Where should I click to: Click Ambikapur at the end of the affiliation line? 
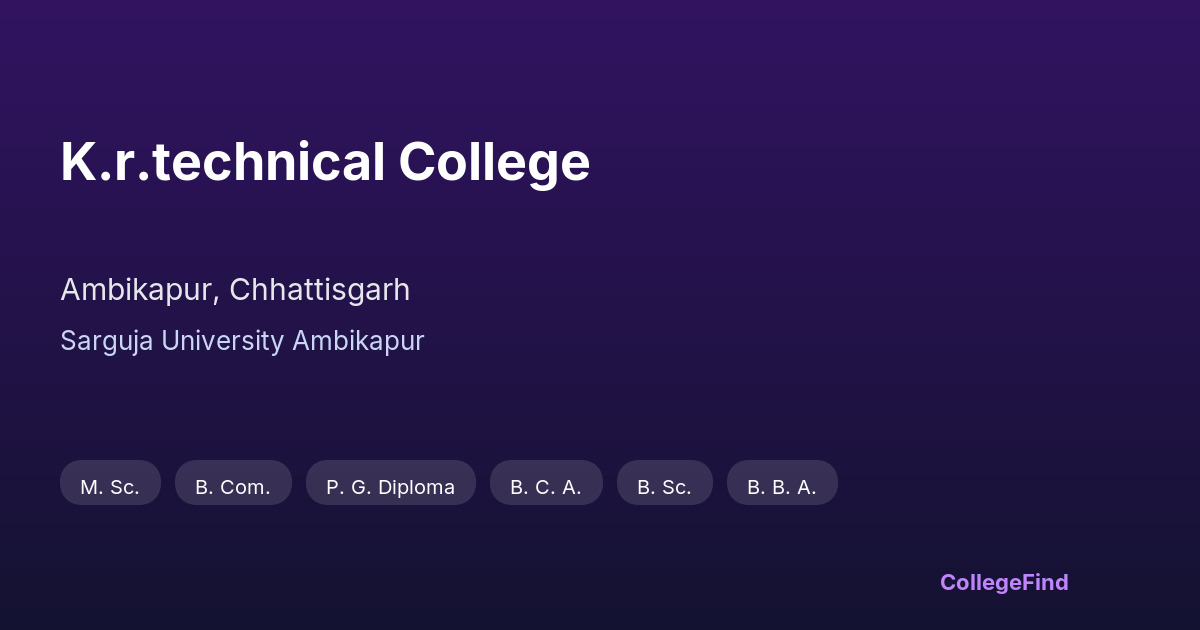358,341
